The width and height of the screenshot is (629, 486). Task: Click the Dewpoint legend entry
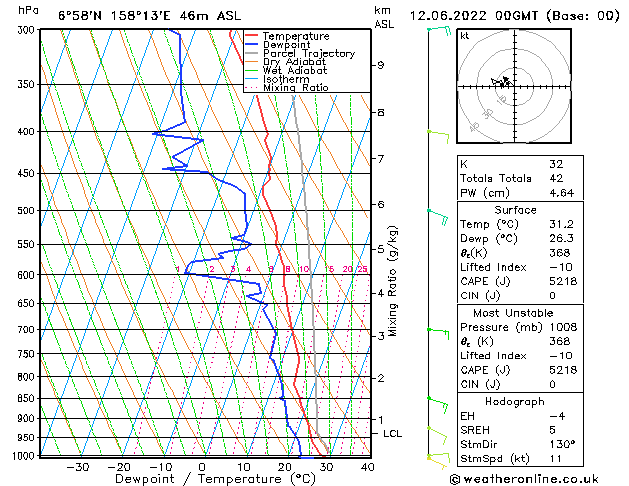[286, 45]
